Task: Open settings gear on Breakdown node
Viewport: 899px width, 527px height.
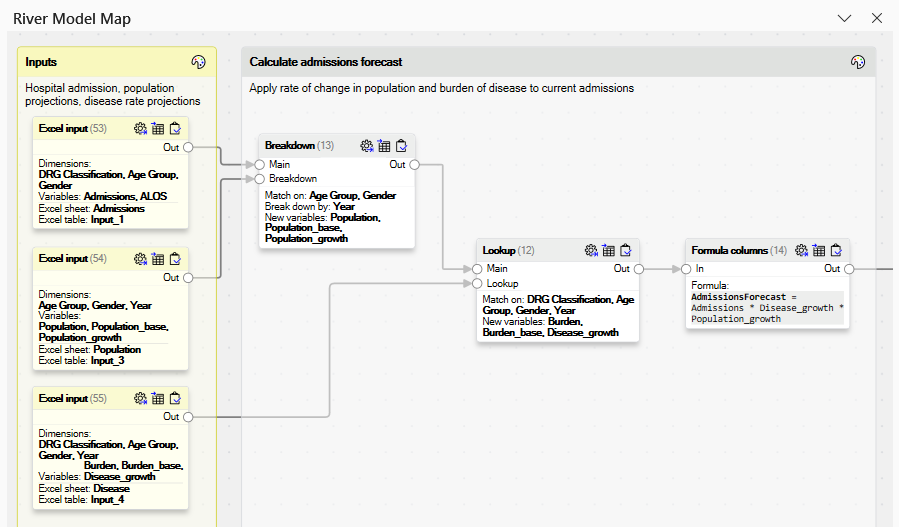Action: pos(366,146)
